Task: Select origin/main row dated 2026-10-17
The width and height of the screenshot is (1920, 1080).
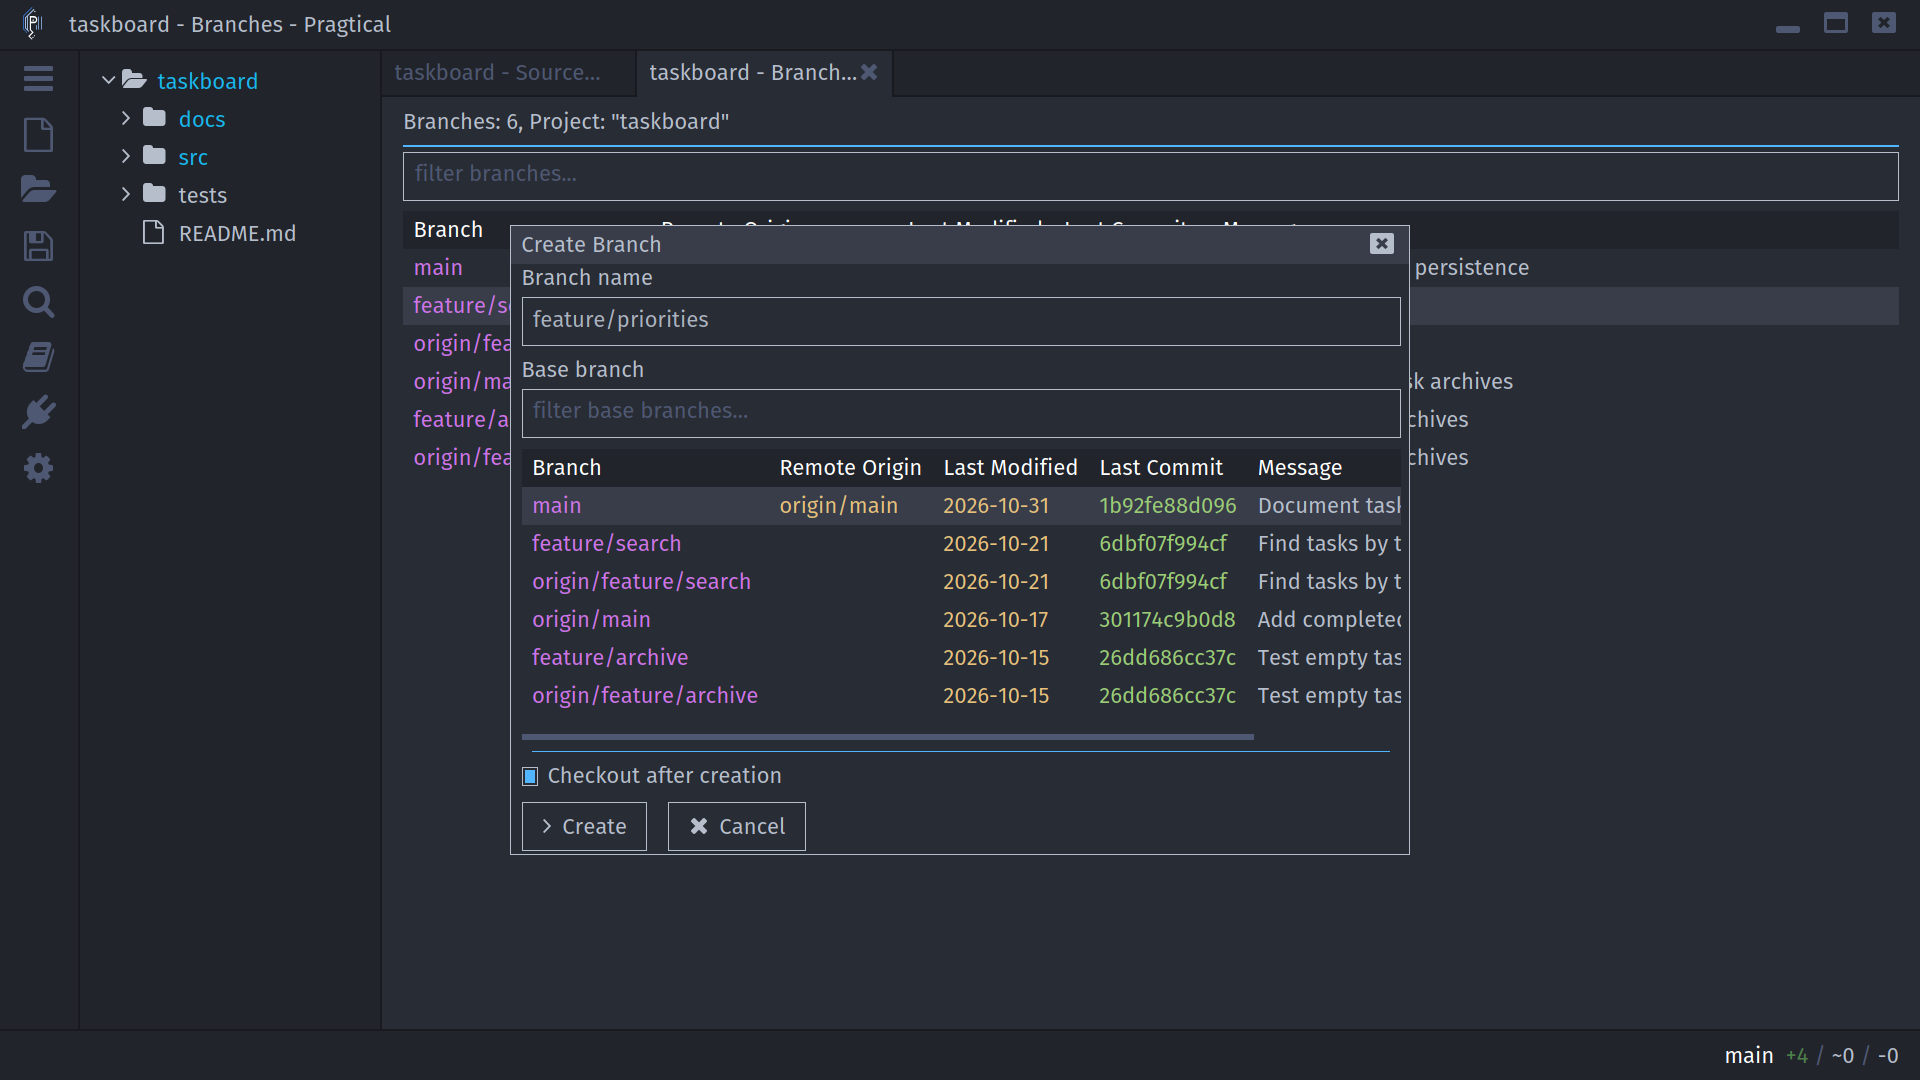Action: 961,620
